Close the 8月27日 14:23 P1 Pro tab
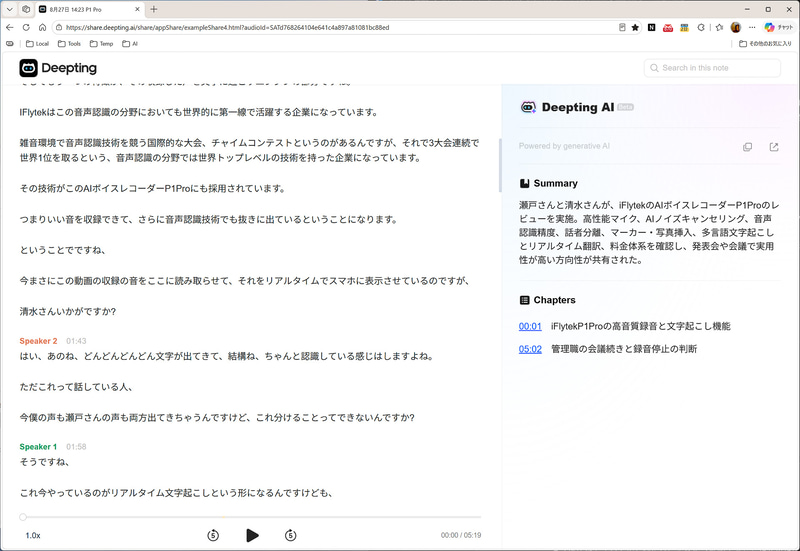 pyautogui.click(x=137, y=9)
